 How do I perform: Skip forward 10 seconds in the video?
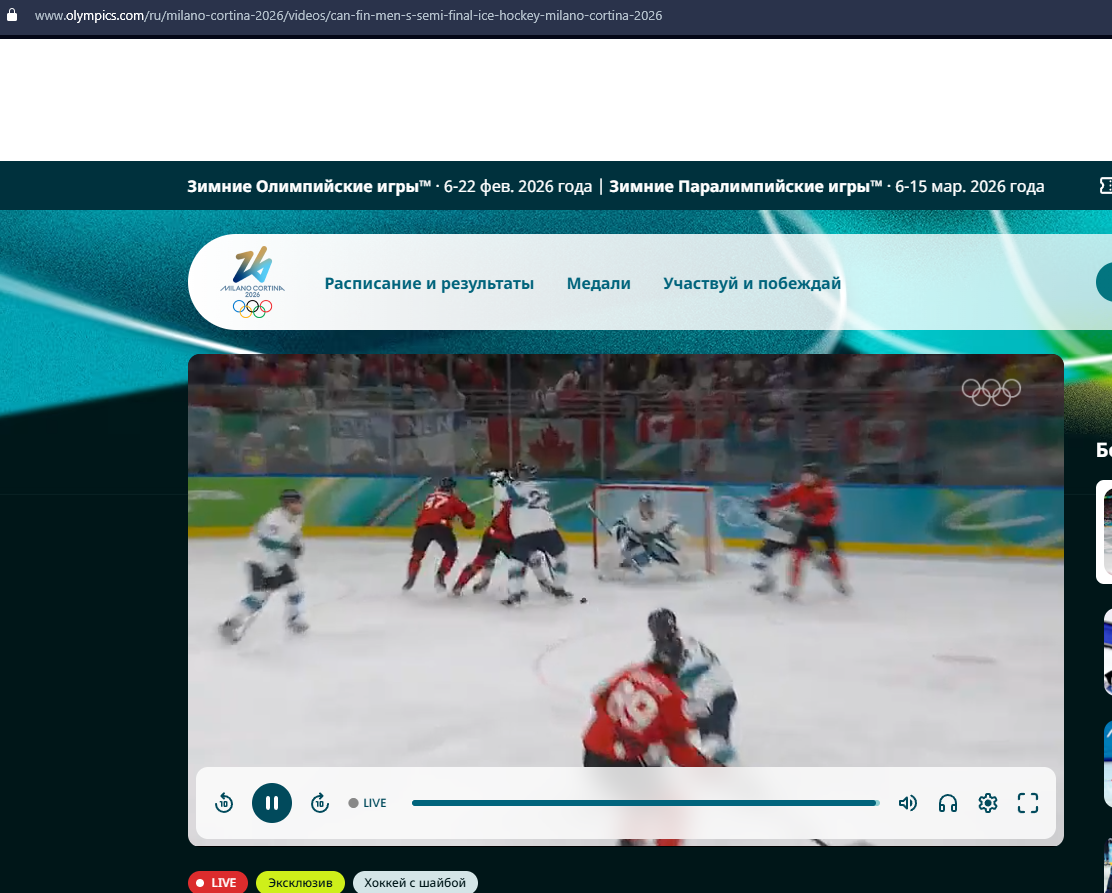[320, 803]
